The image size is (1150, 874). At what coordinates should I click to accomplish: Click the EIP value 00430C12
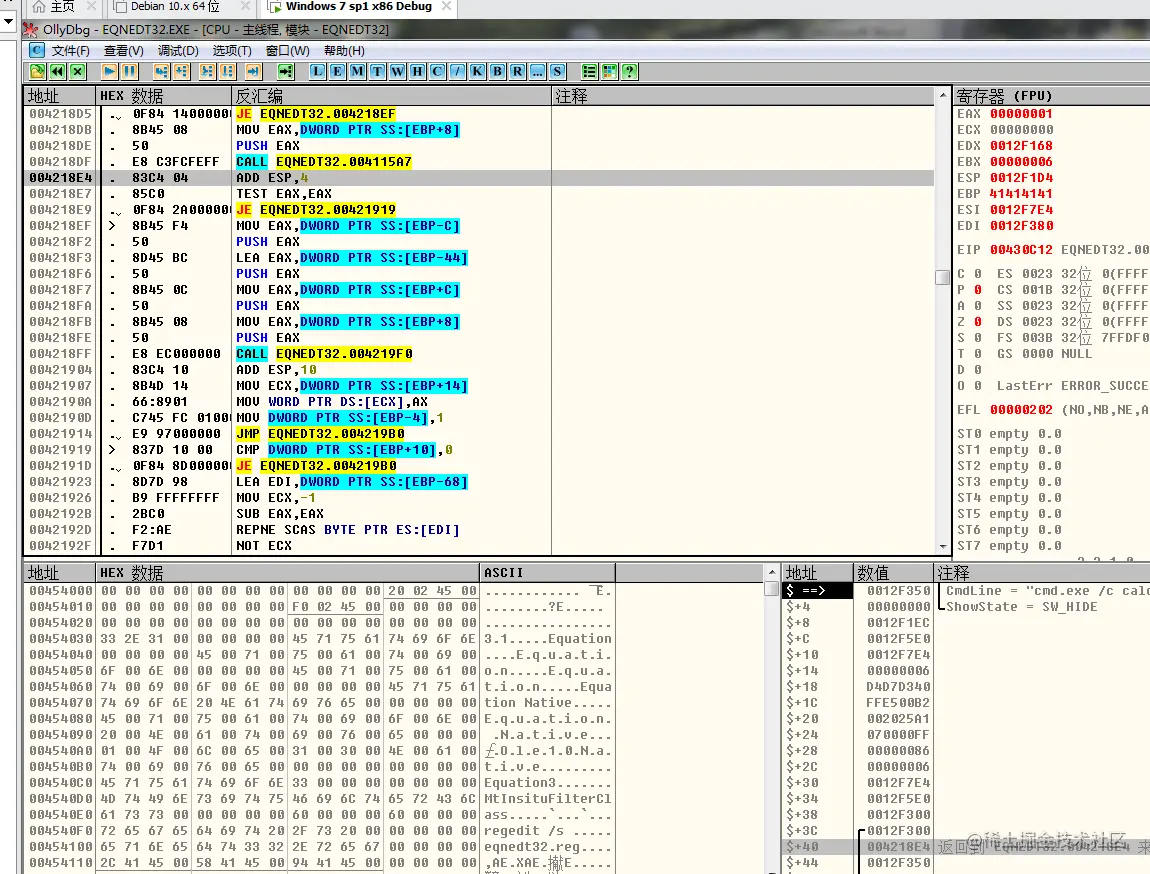tap(1021, 250)
